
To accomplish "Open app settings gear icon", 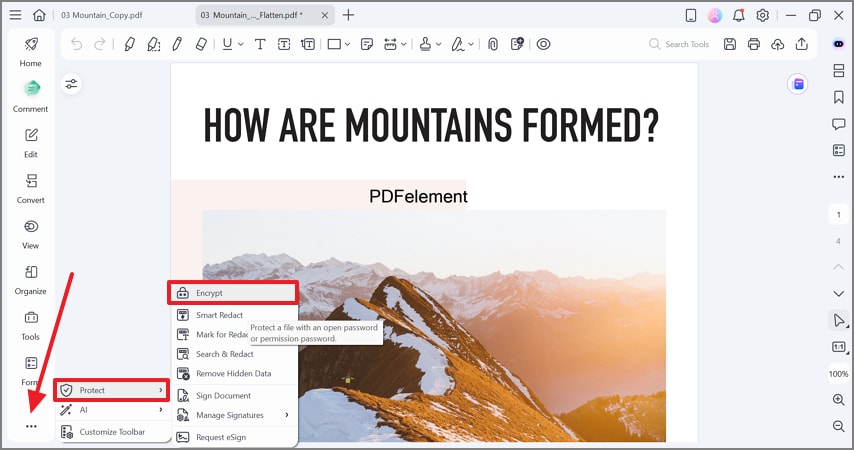I will (762, 15).
